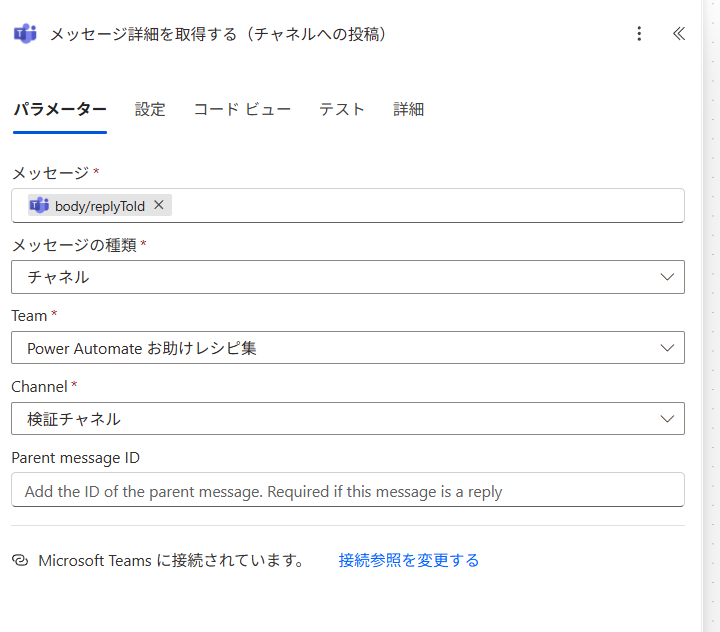Select the パラメーター tab
Screen dimensions: 720x632
(60, 109)
